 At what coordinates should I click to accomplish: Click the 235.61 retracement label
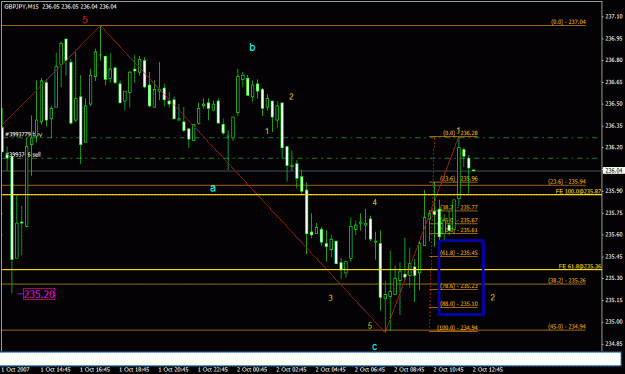tap(460, 230)
